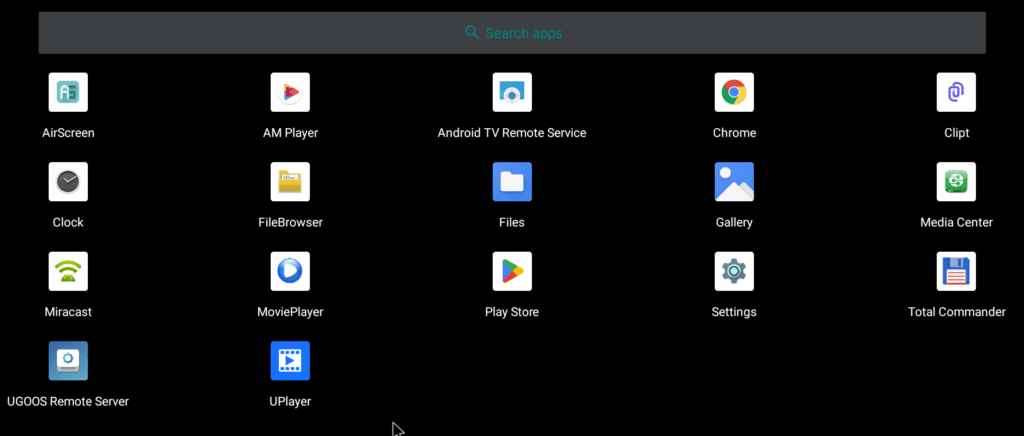Open the Play Store

pos(512,271)
